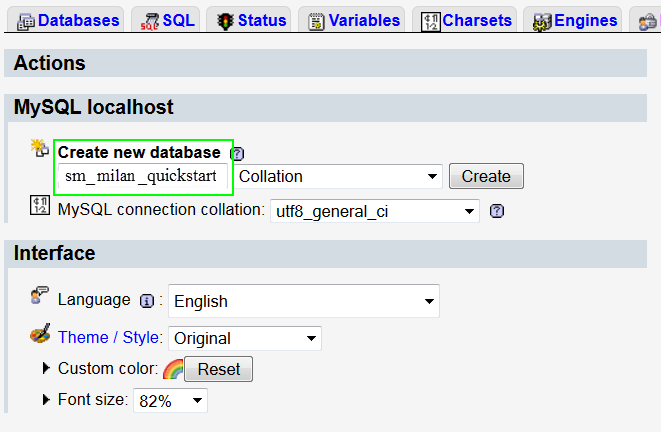This screenshot has height=432, width=661.
Task: Open the English language dropdown
Action: (304, 301)
